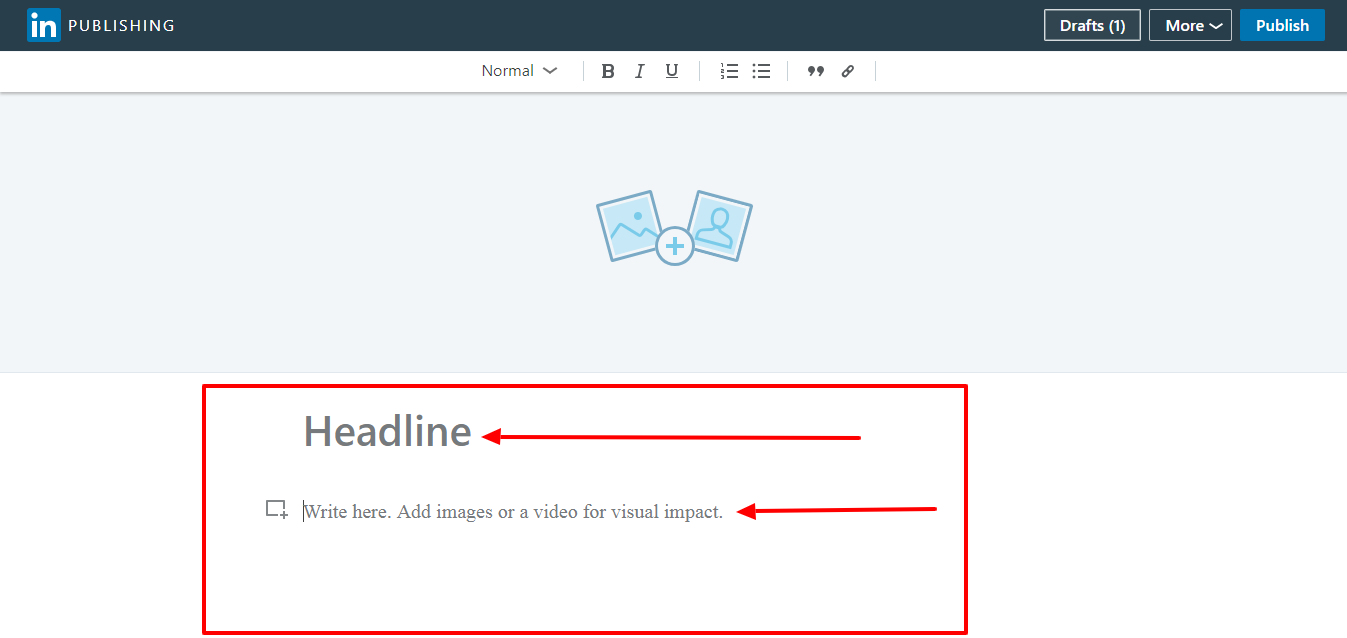
Task: Apply italic formatting
Action: coord(640,71)
